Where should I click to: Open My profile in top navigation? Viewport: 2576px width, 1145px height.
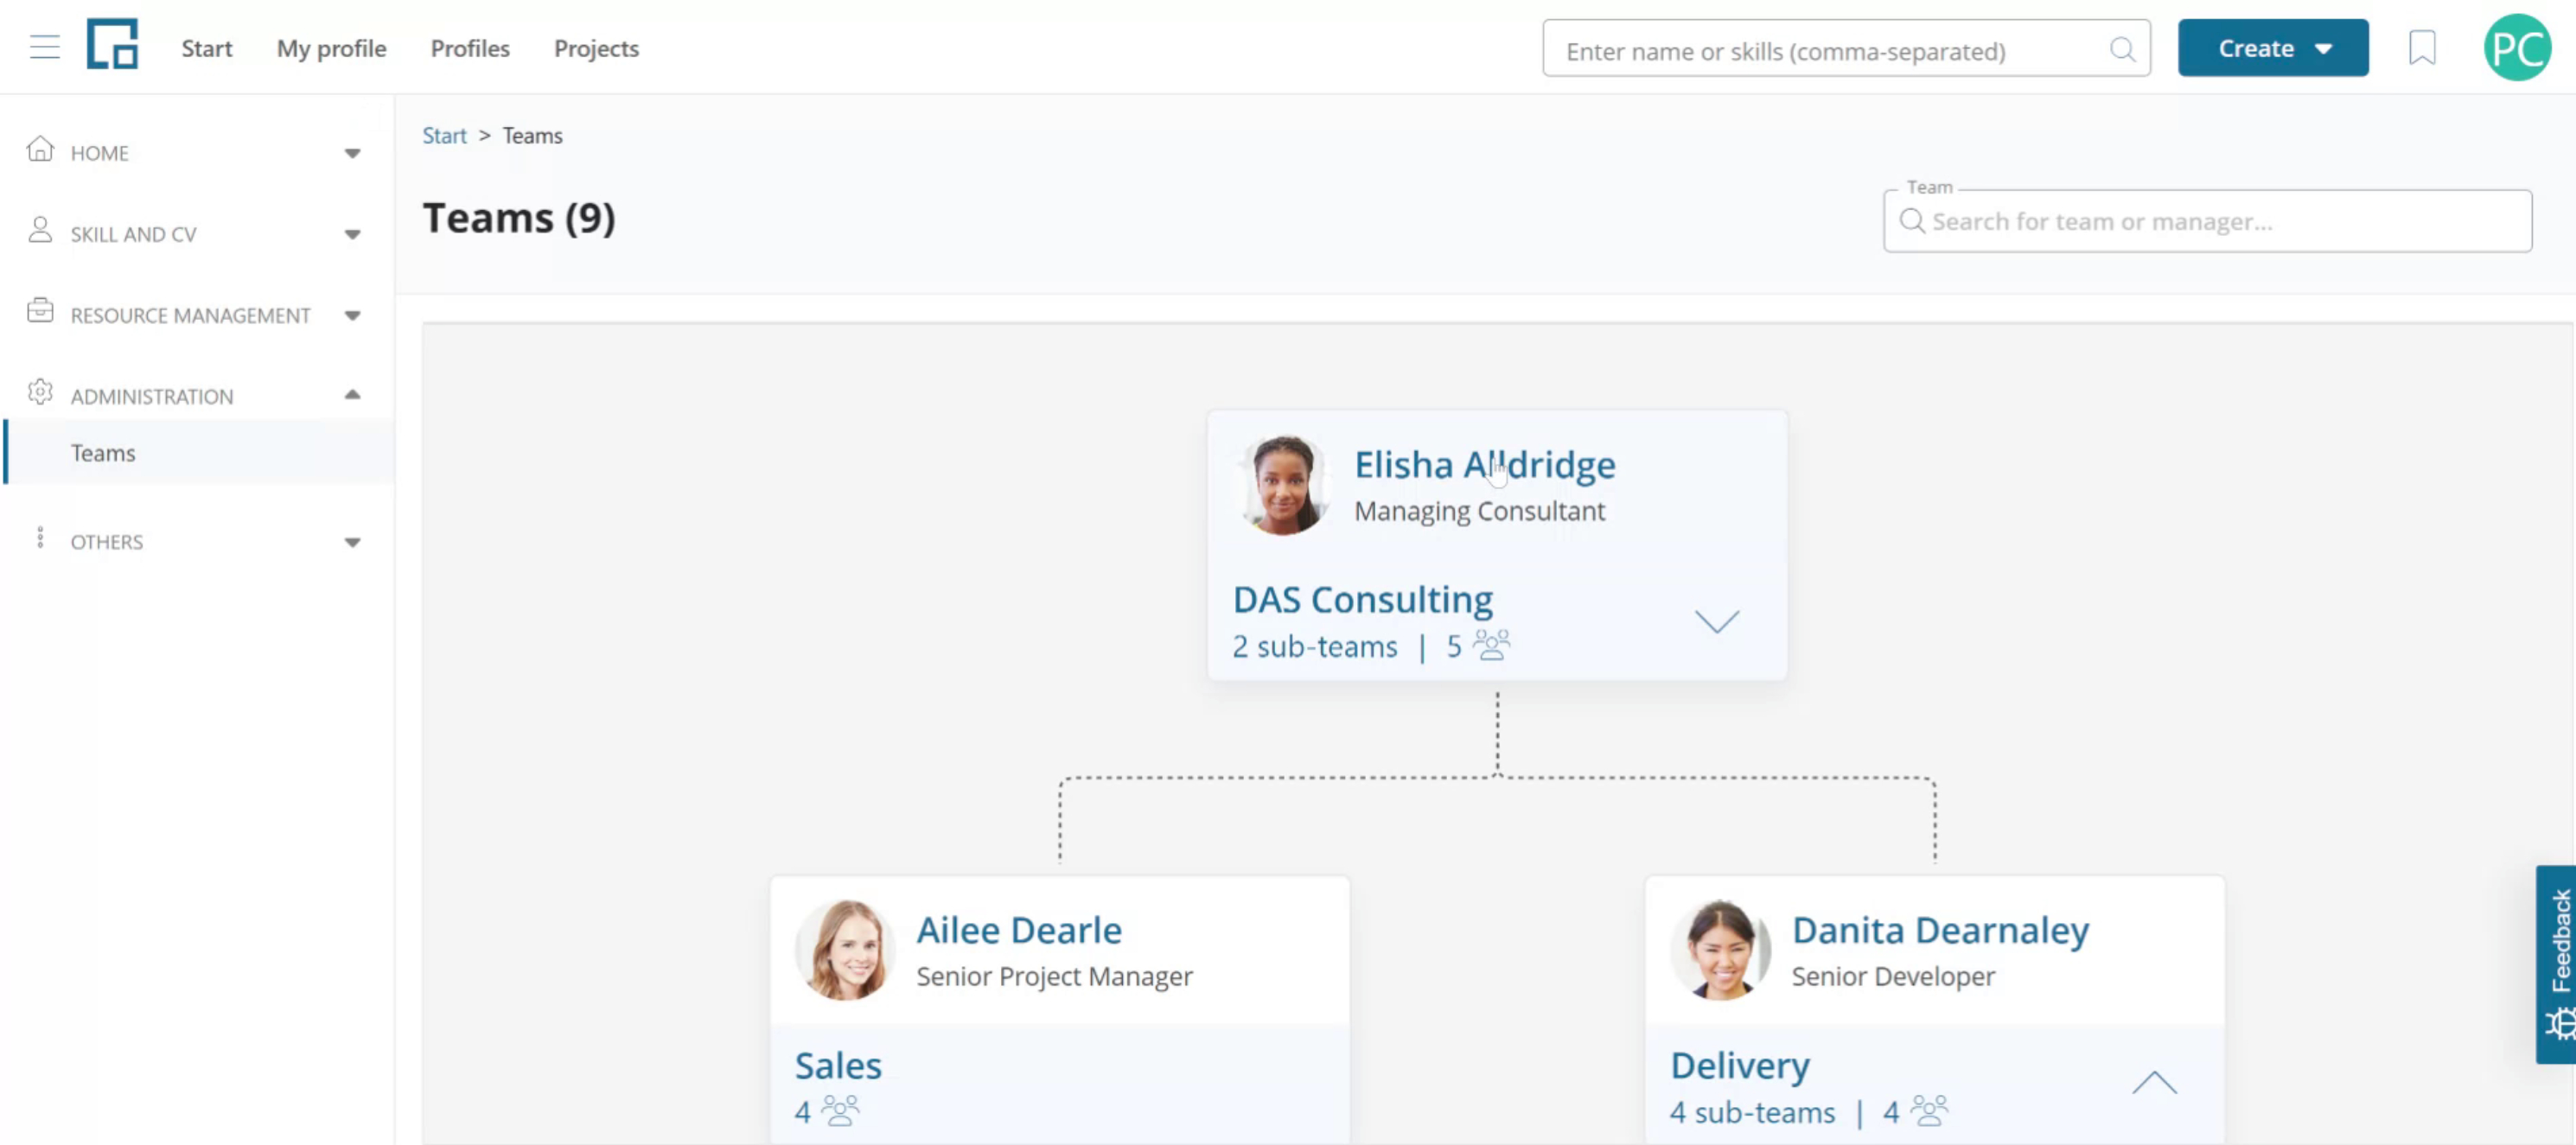(331, 48)
